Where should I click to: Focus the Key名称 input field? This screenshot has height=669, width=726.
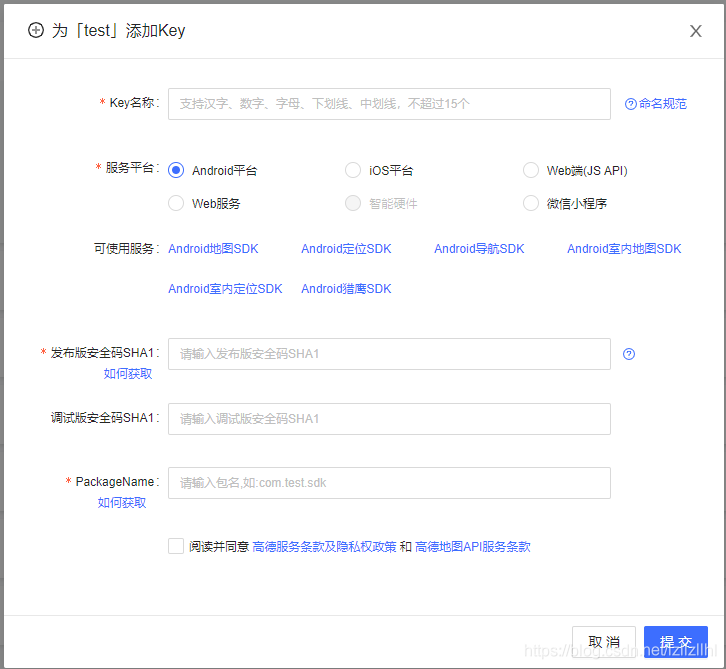389,104
